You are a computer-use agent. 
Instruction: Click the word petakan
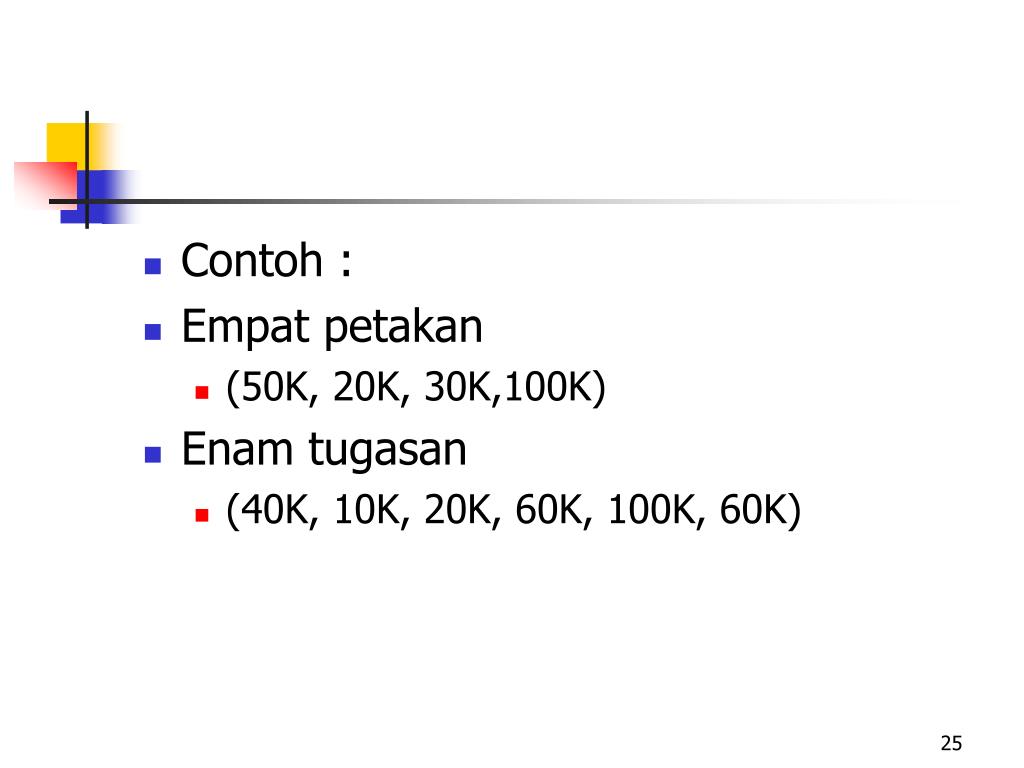click(x=403, y=328)
